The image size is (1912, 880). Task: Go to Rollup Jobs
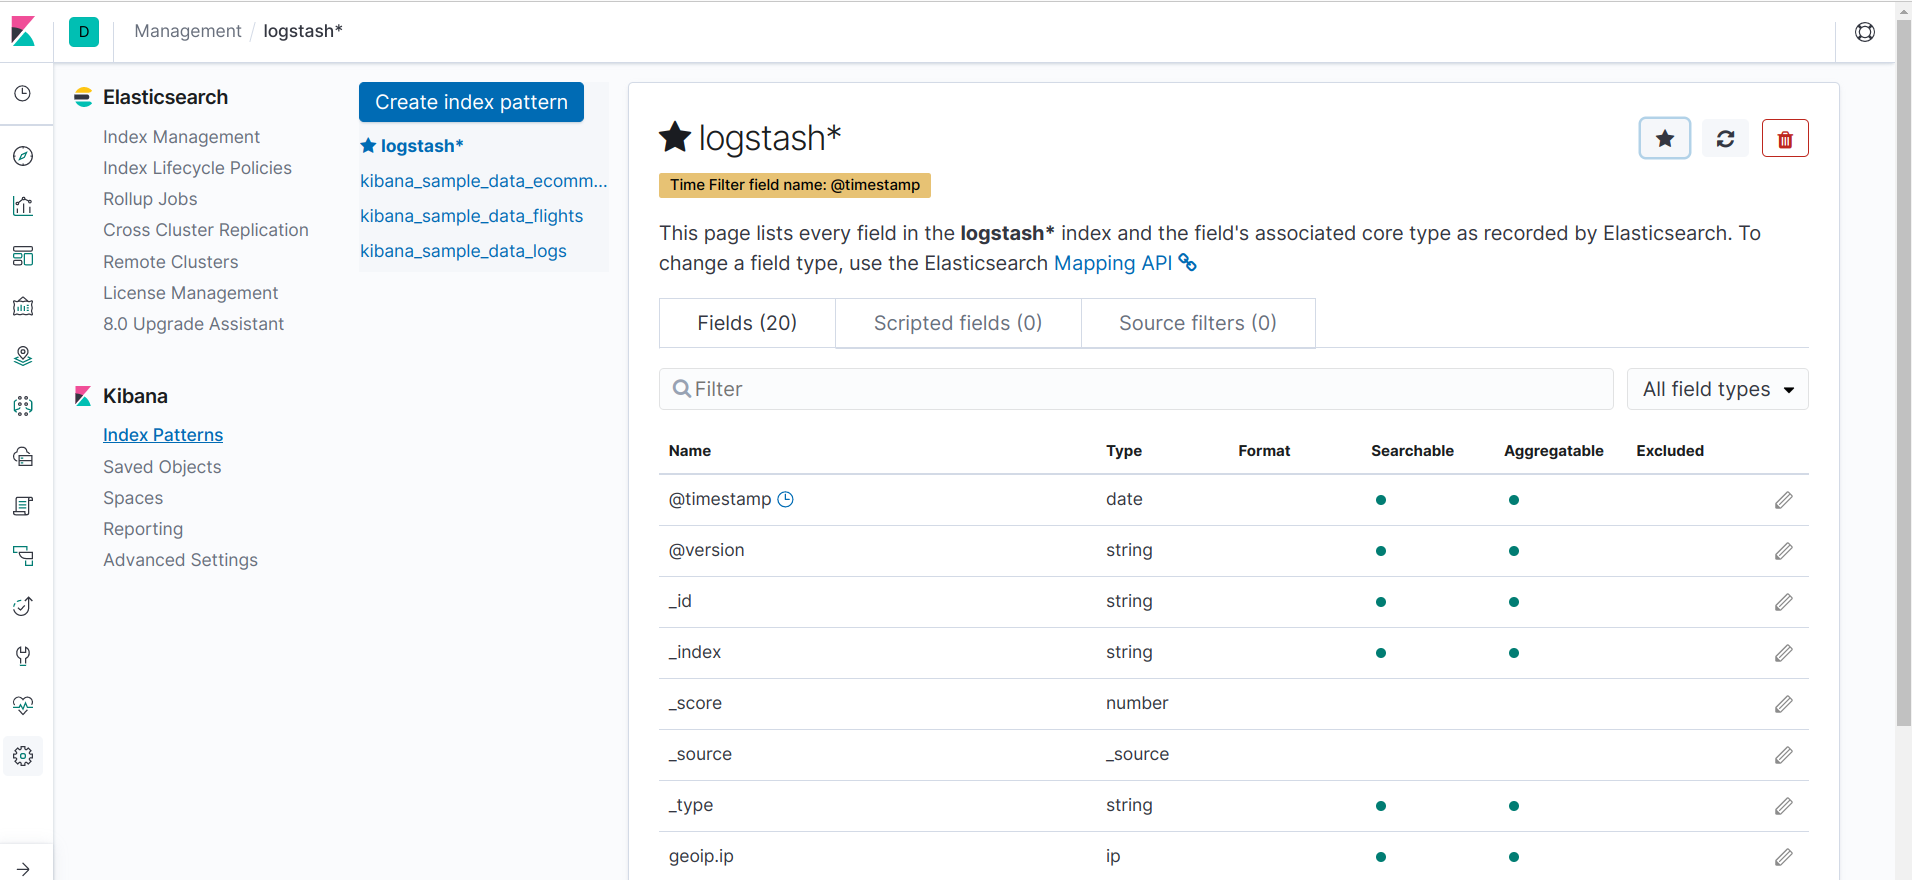[150, 199]
